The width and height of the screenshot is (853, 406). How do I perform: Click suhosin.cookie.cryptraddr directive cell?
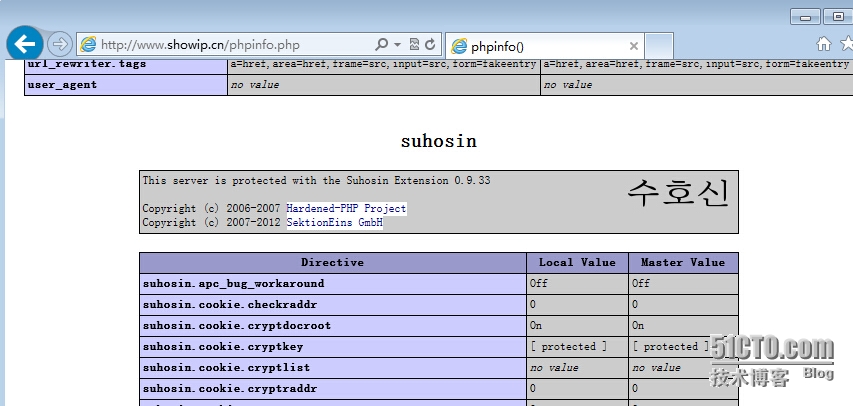[x=333, y=389]
